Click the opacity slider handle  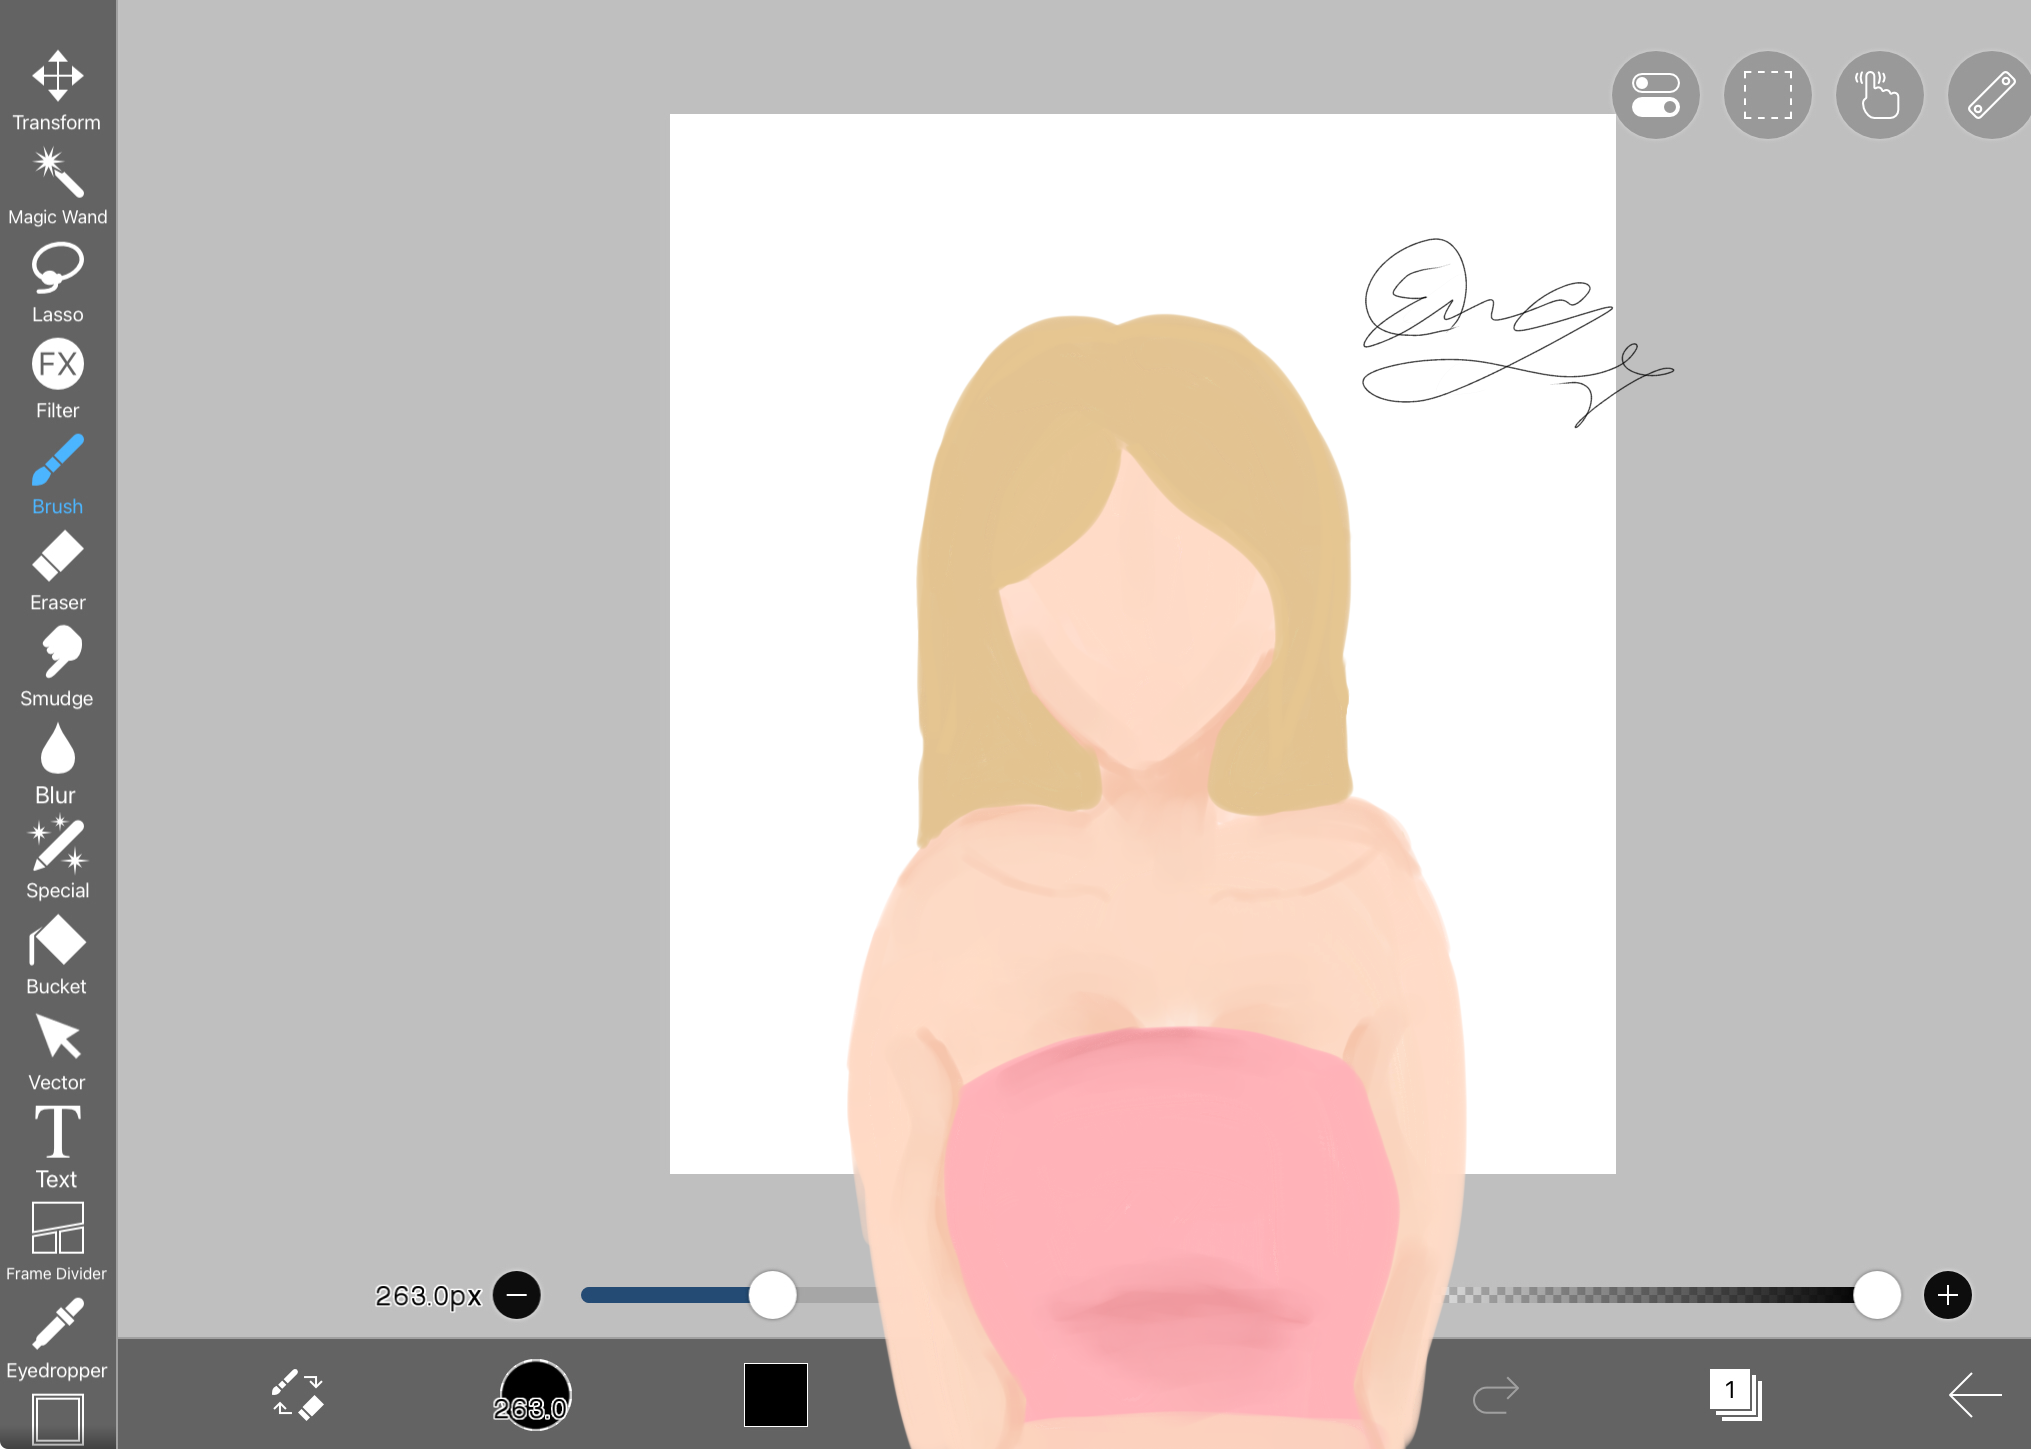coord(1877,1295)
